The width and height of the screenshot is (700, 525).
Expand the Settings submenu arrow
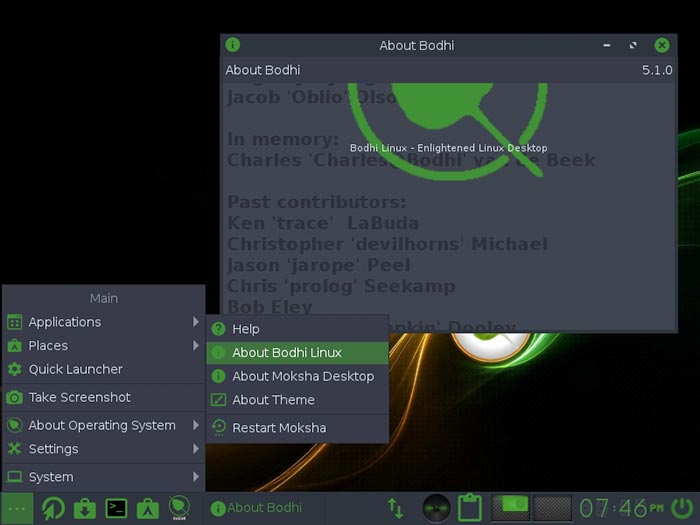pyautogui.click(x=196, y=449)
